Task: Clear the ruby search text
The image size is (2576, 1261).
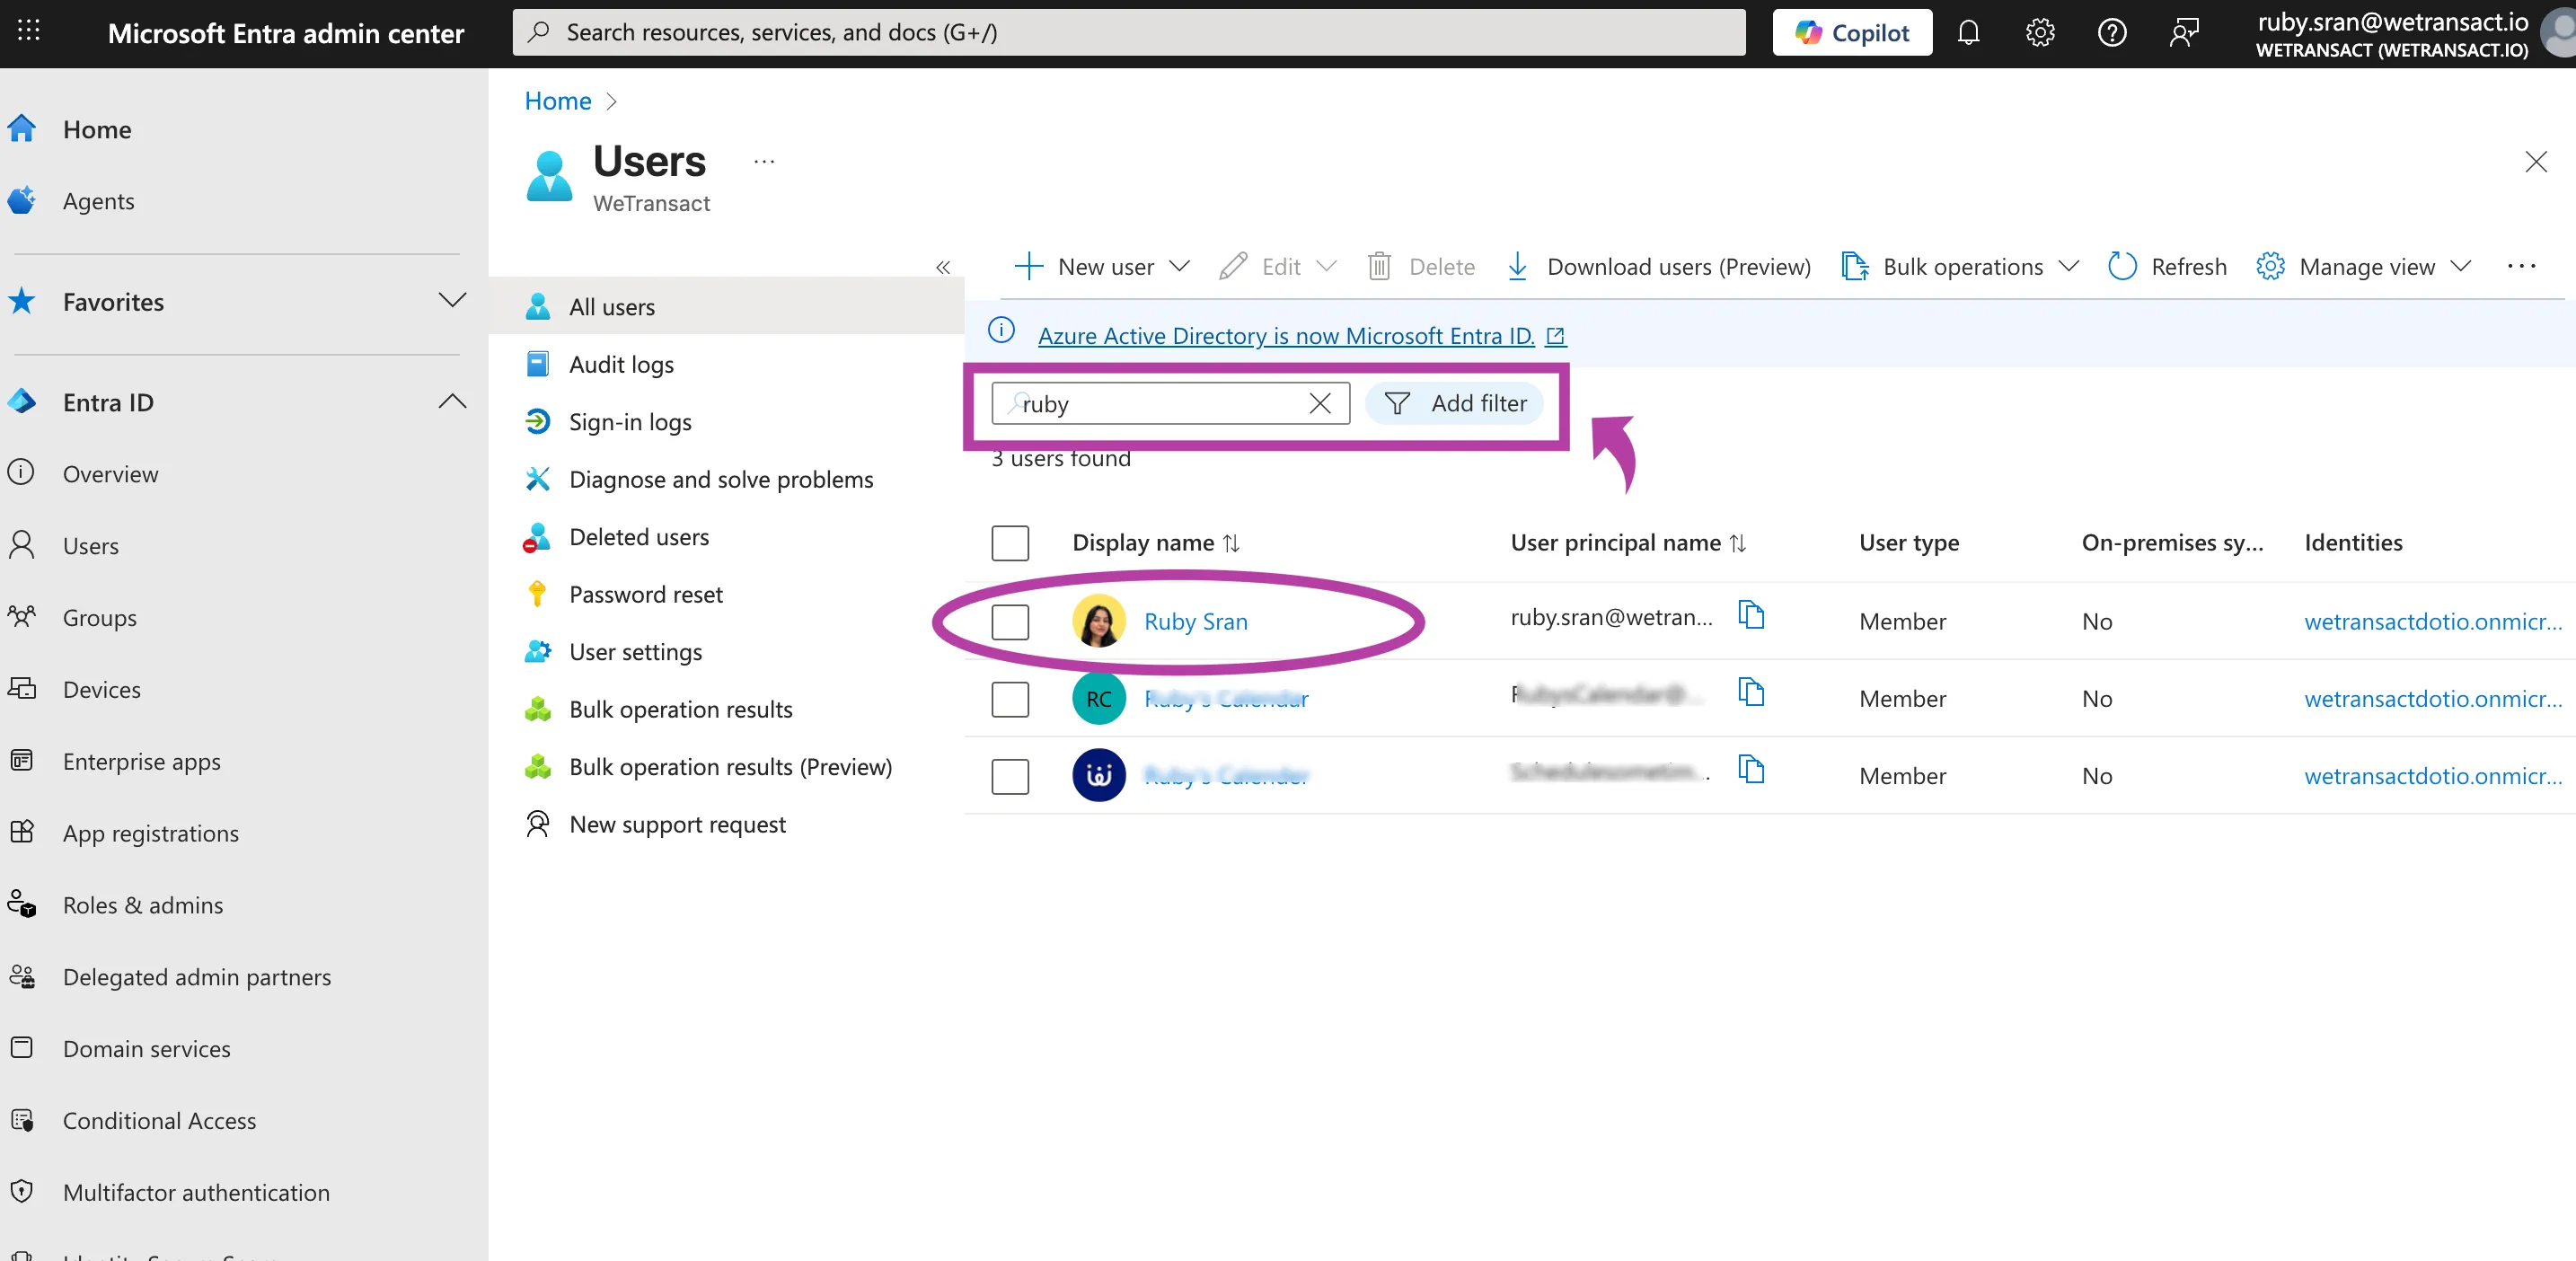Action: point(1320,403)
